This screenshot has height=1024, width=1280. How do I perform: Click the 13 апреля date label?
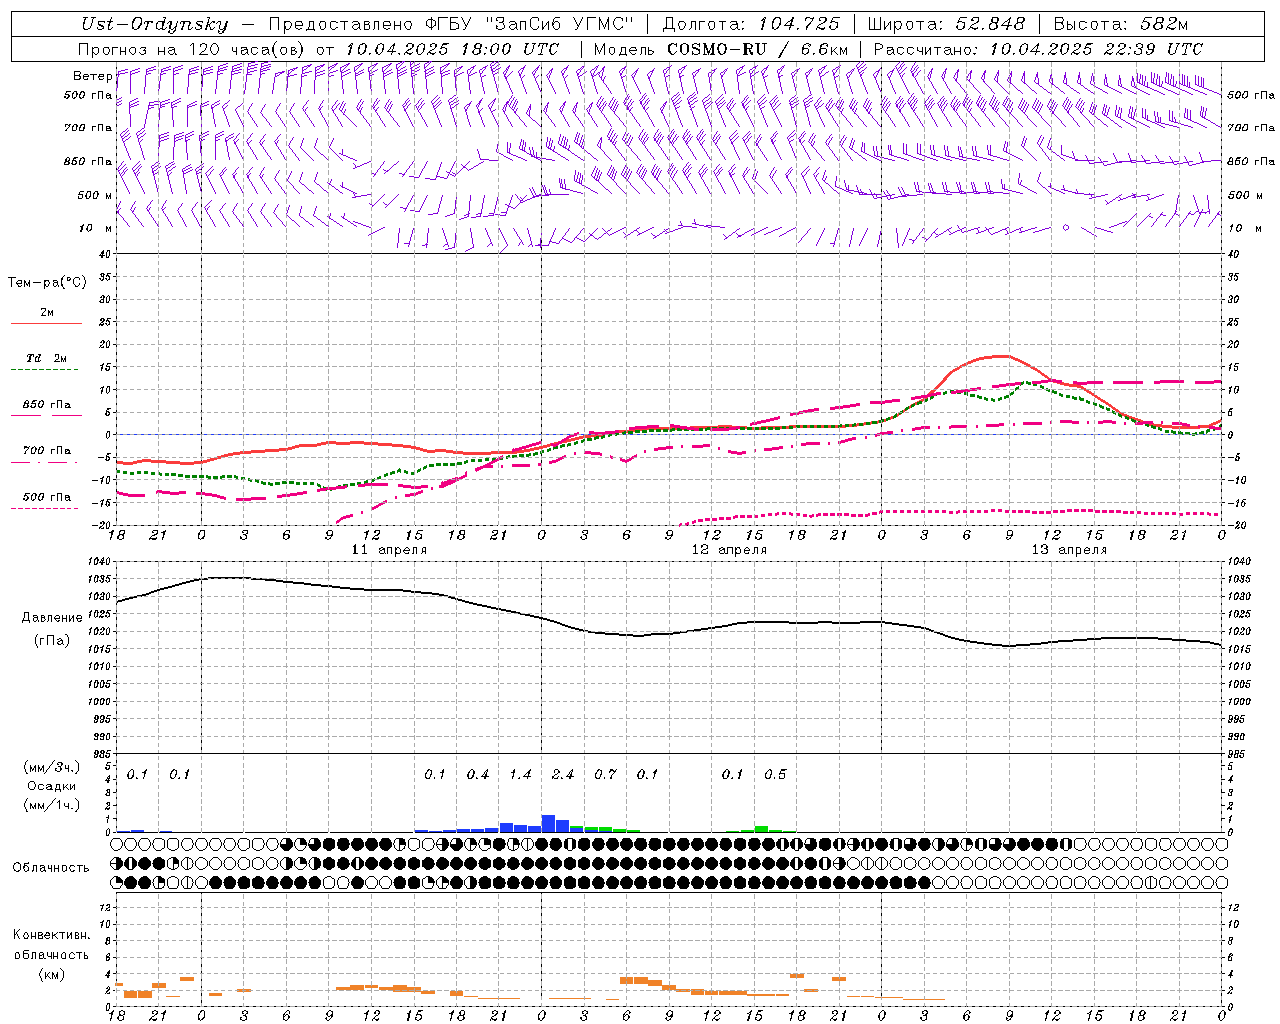(x=1069, y=550)
